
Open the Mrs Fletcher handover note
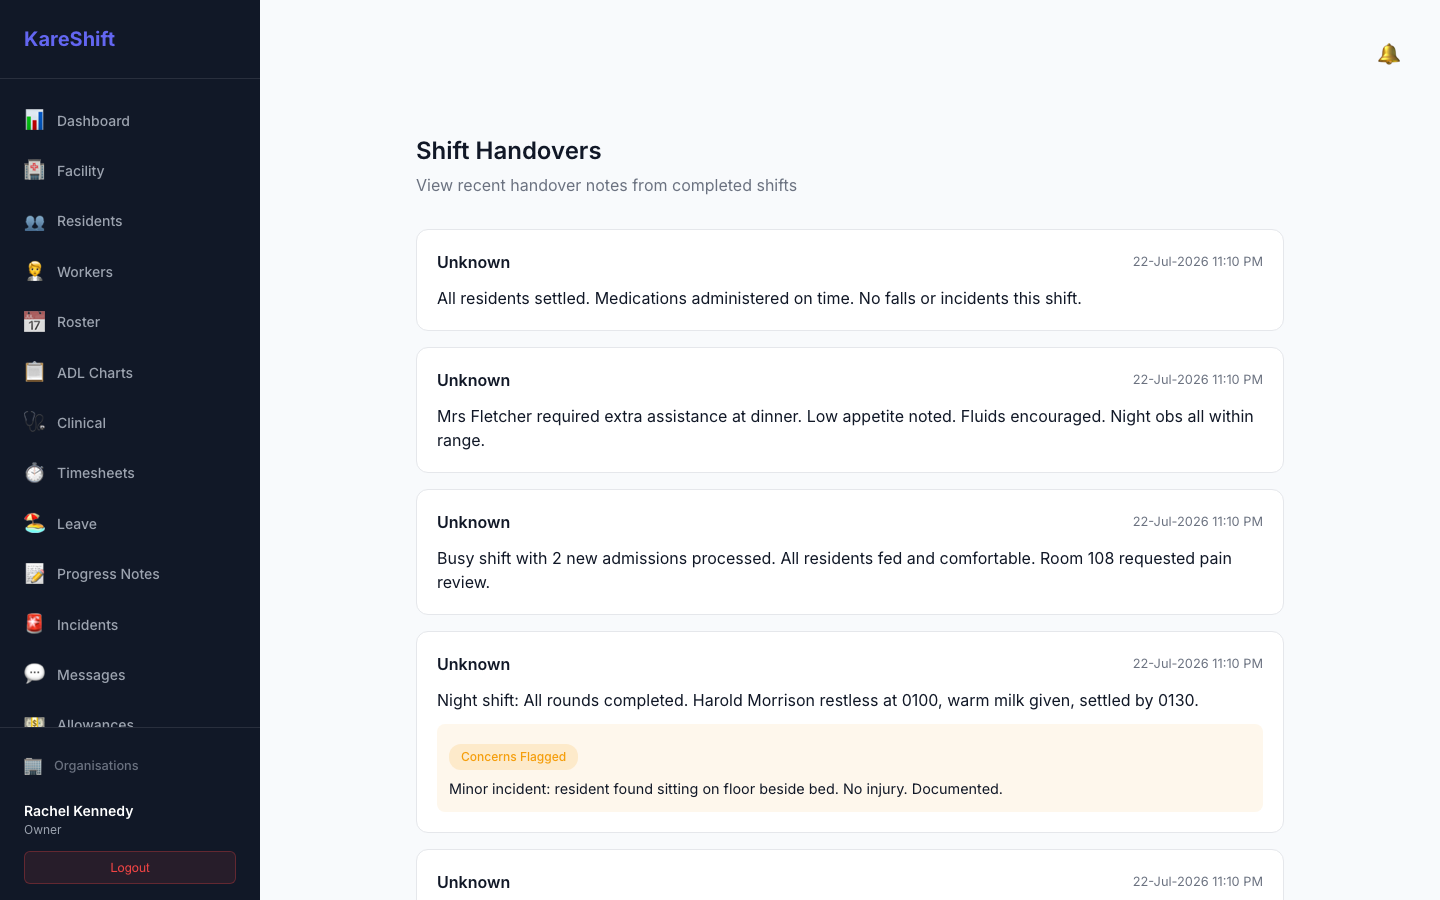pos(850,410)
